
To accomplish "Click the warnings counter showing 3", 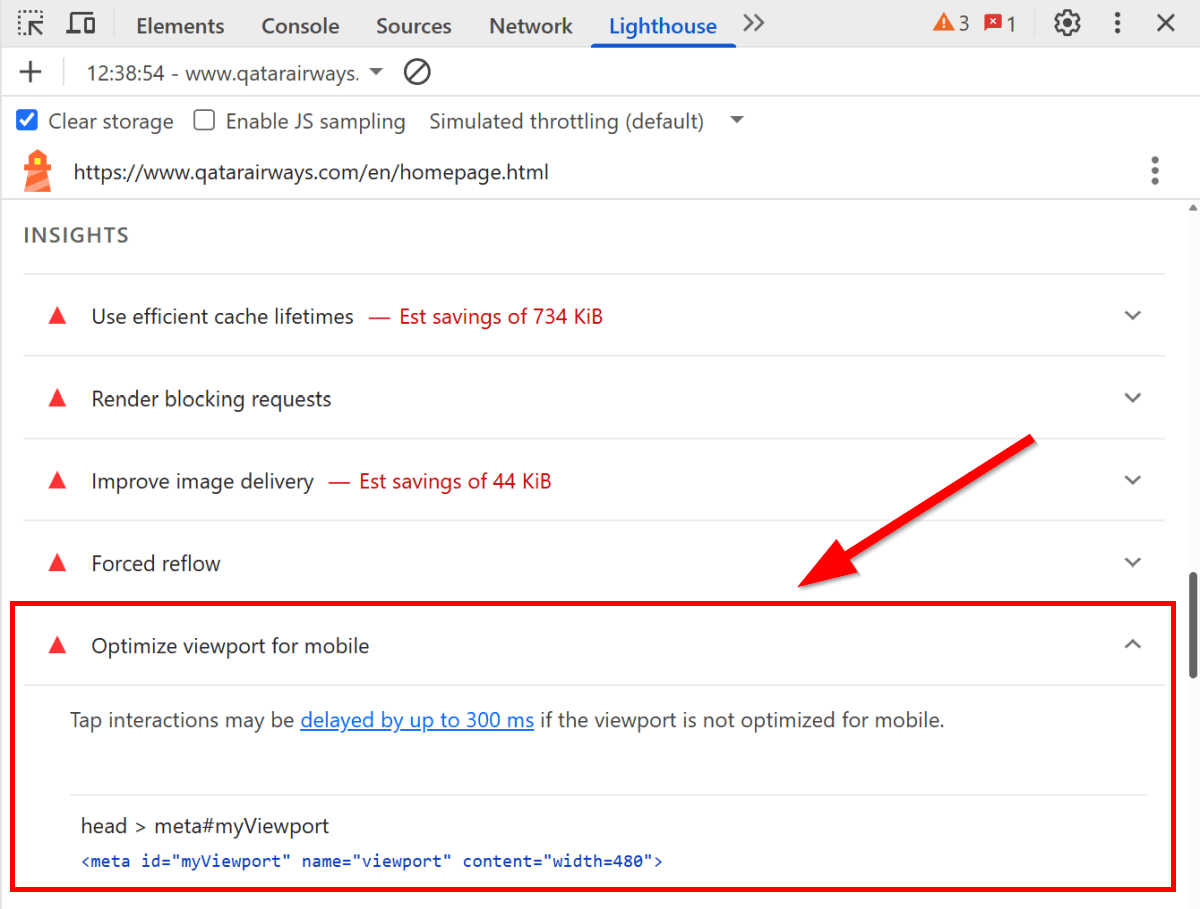I will 949,22.
